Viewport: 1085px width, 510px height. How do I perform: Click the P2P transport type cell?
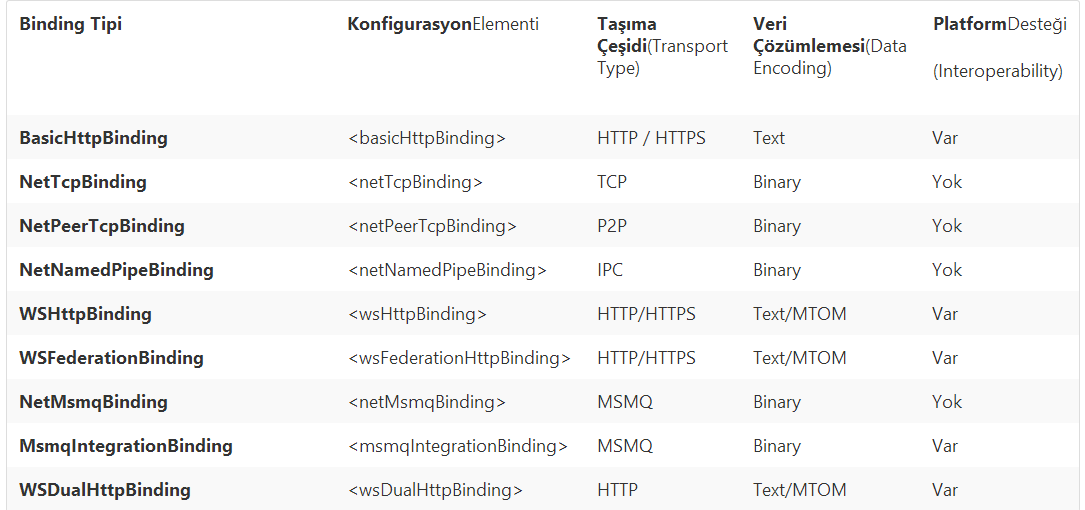pyautogui.click(x=612, y=226)
